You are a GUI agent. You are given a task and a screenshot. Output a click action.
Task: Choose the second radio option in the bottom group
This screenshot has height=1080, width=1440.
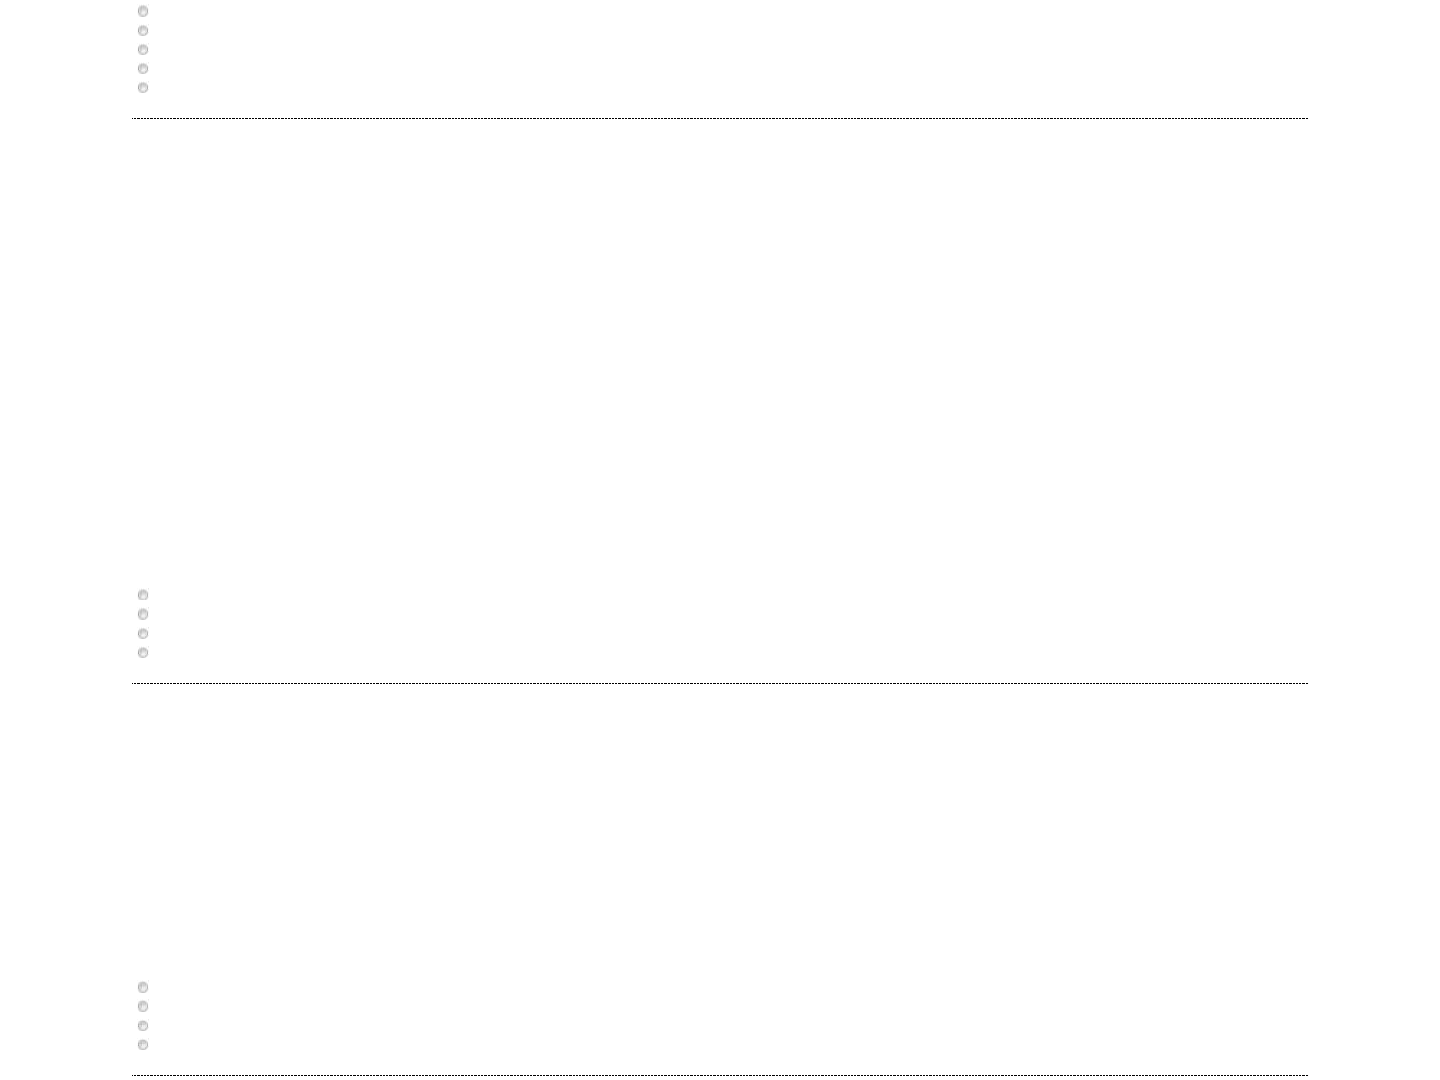[143, 1007]
